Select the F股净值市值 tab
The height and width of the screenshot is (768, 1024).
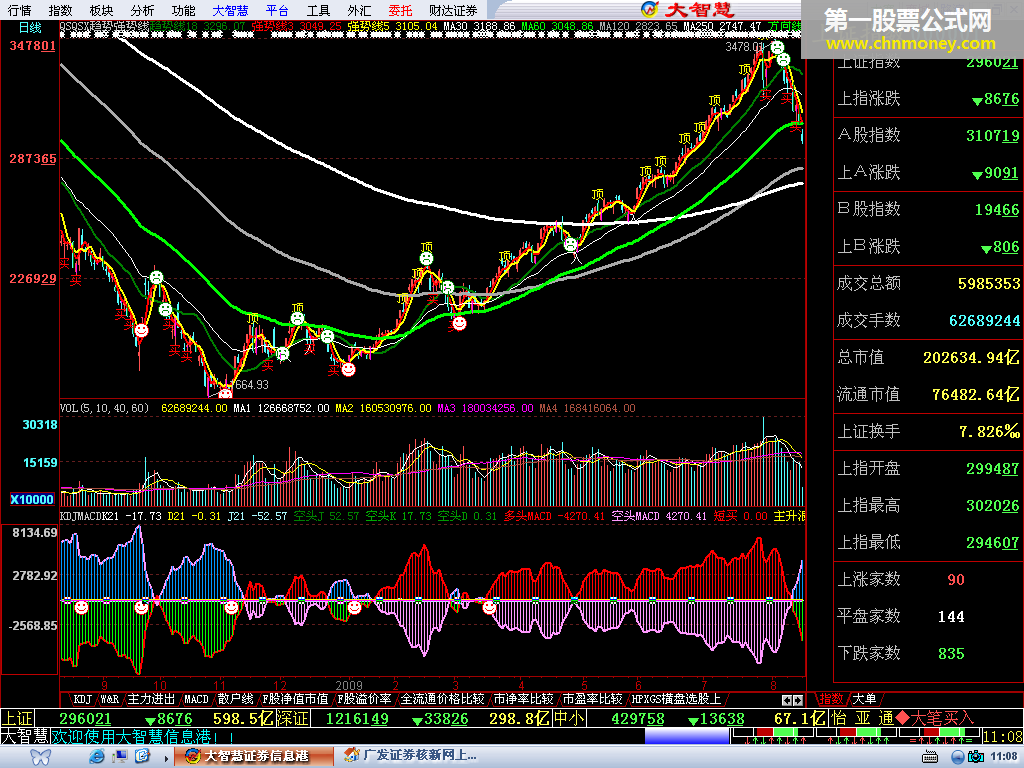295,699
